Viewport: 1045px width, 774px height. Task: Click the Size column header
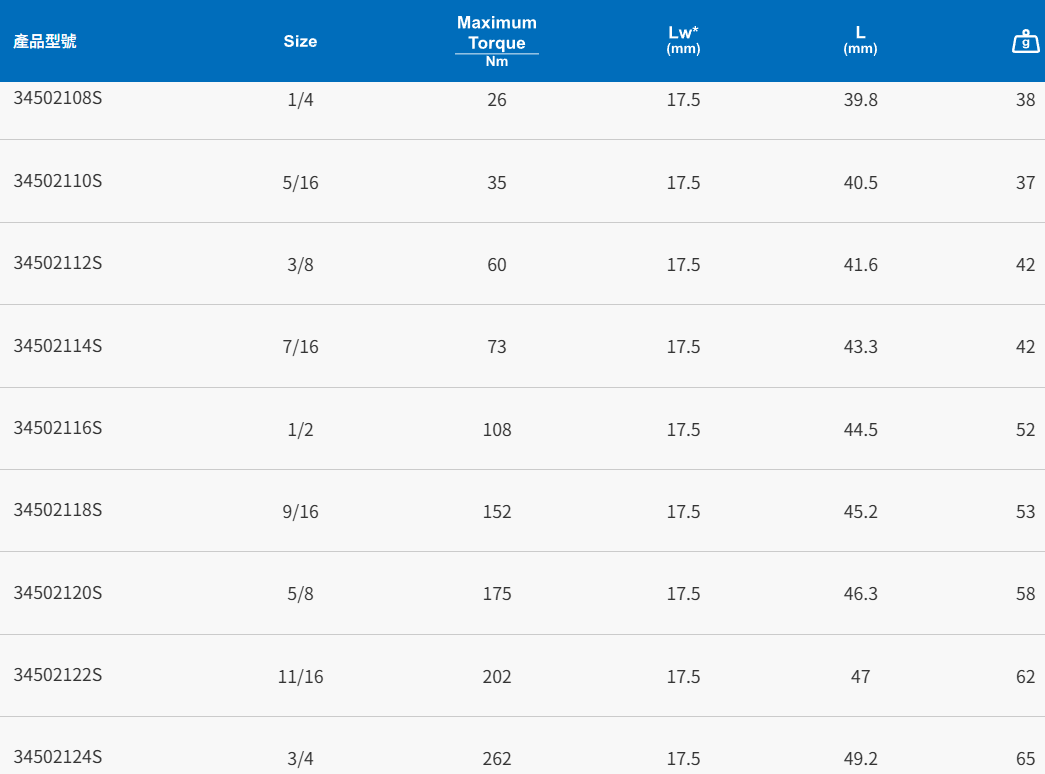[300, 41]
